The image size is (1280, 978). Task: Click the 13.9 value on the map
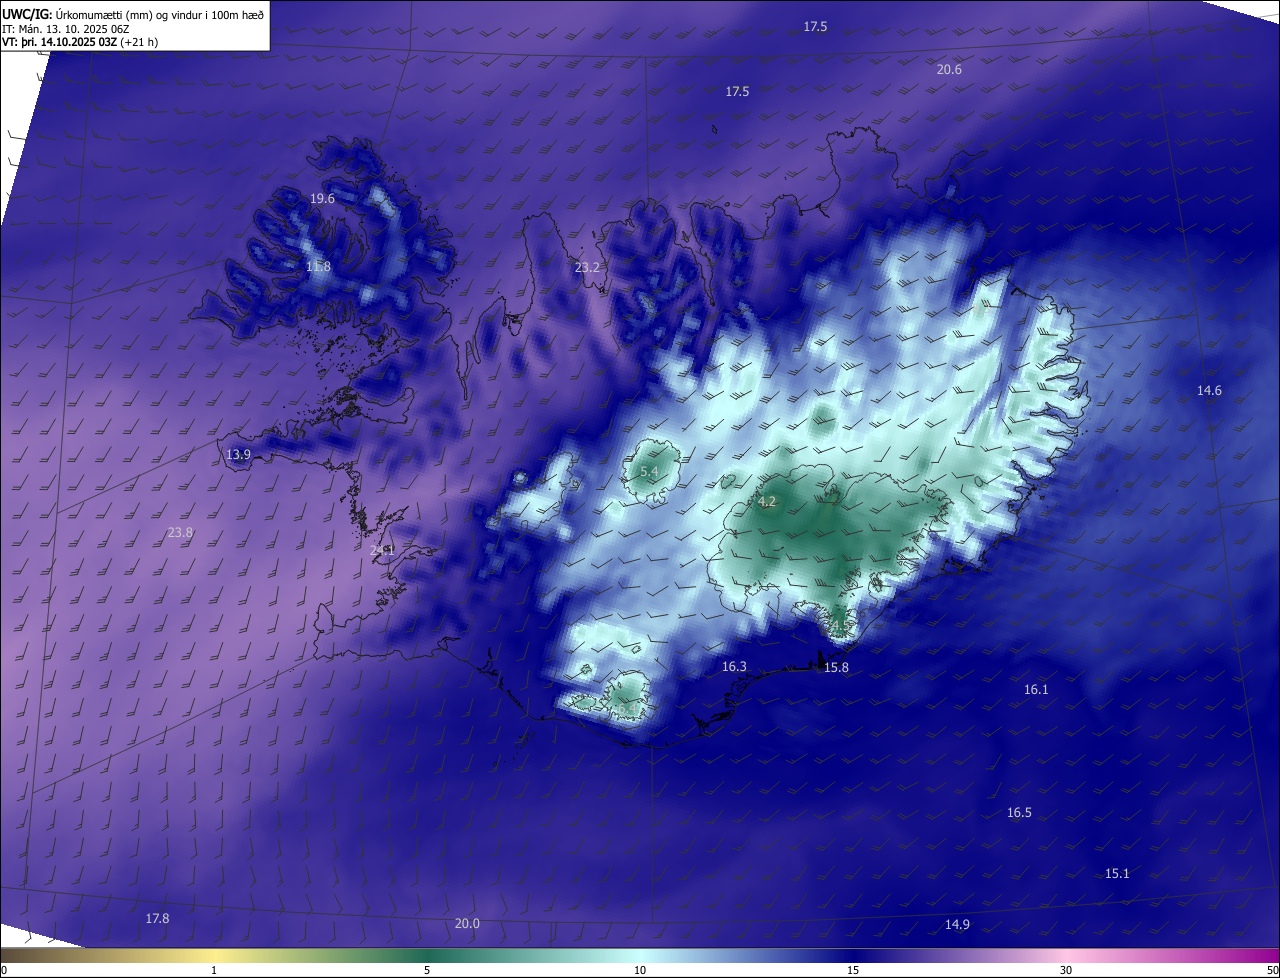click(238, 455)
